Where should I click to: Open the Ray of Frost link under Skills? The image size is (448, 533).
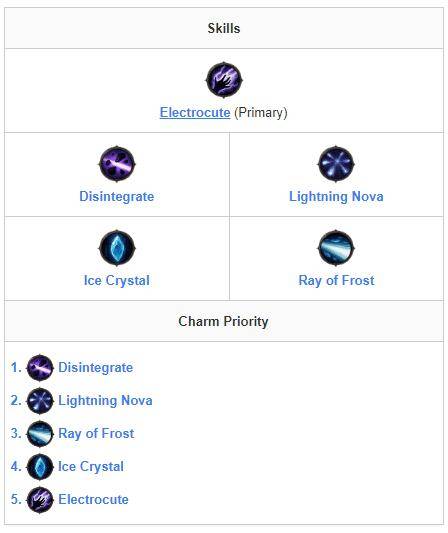337,281
